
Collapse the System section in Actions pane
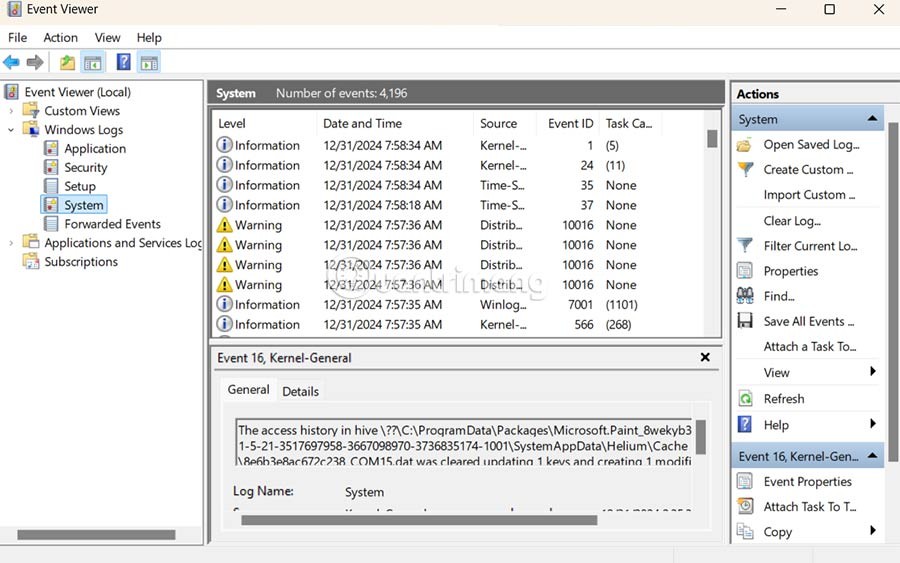(x=872, y=119)
